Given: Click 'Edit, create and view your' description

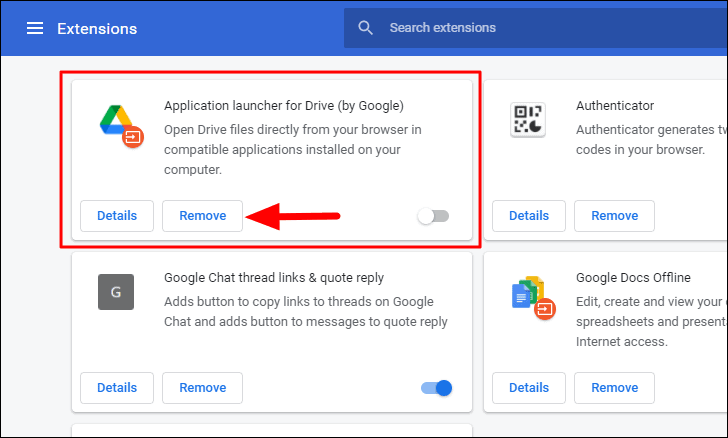Looking at the screenshot, I should 651,321.
